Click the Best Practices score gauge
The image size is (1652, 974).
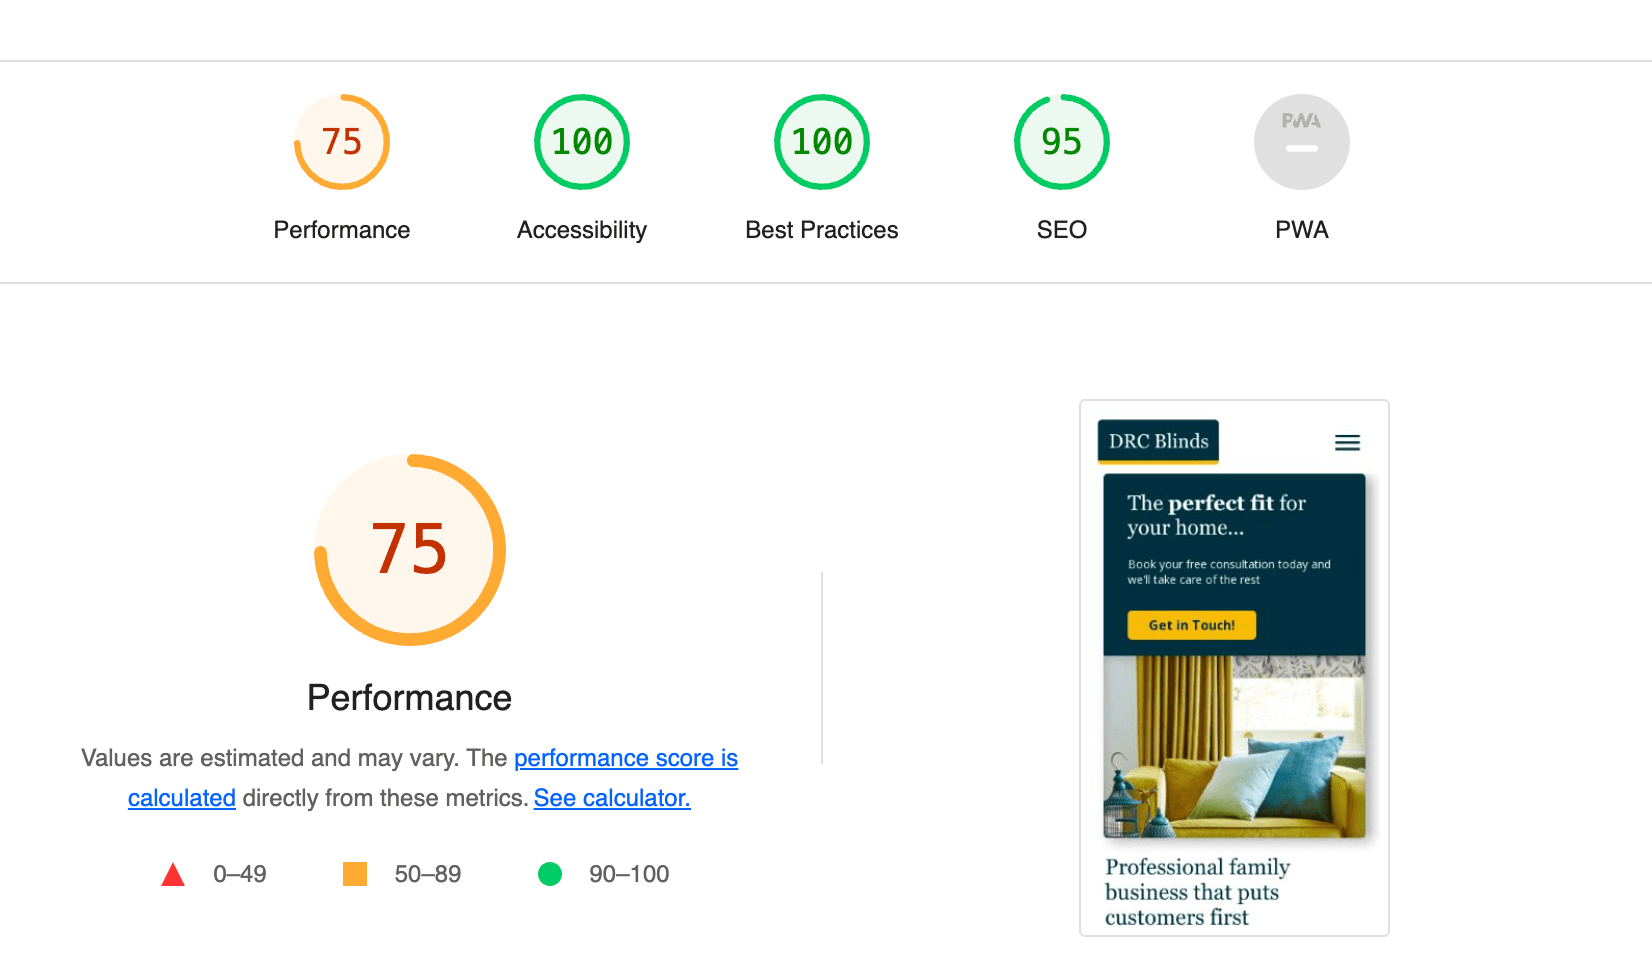pyautogui.click(x=822, y=142)
